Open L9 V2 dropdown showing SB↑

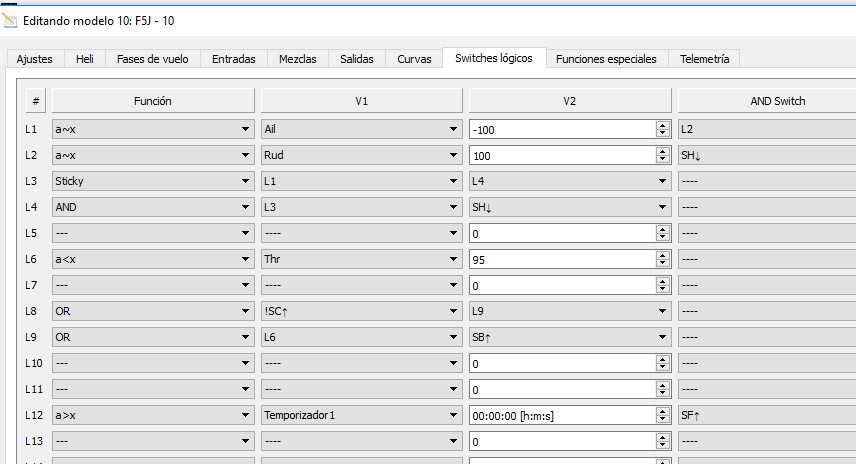pyautogui.click(x=569, y=337)
